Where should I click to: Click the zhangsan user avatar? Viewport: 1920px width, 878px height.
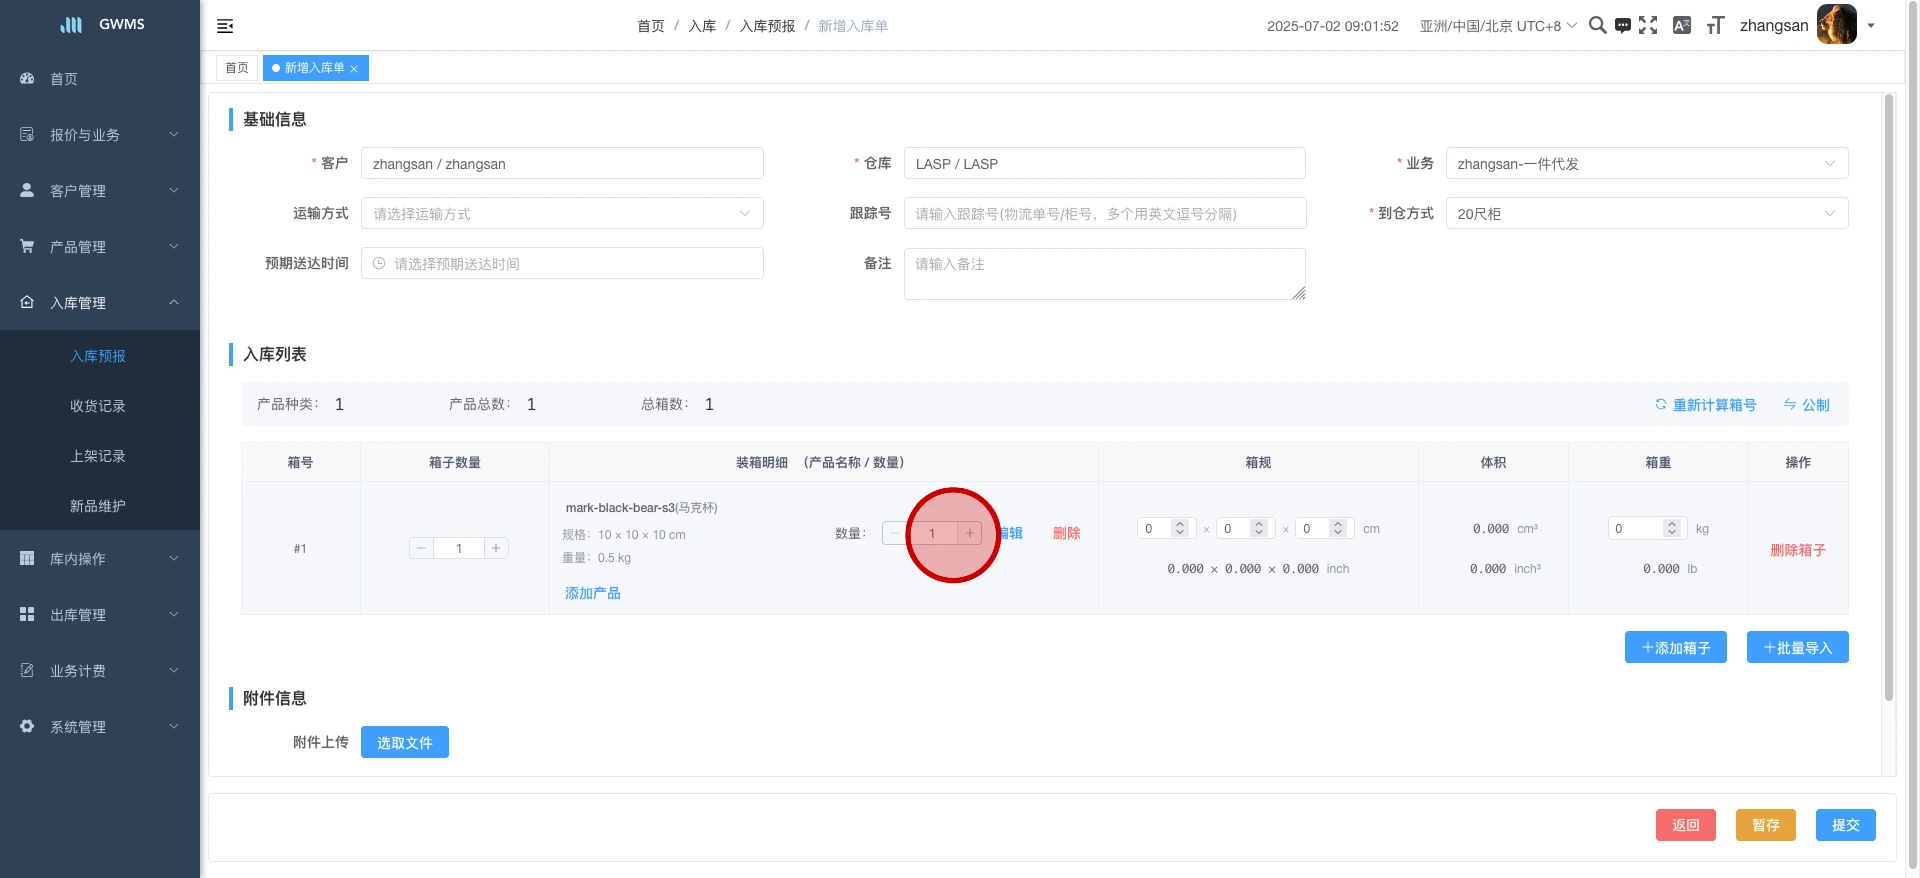click(x=1836, y=25)
